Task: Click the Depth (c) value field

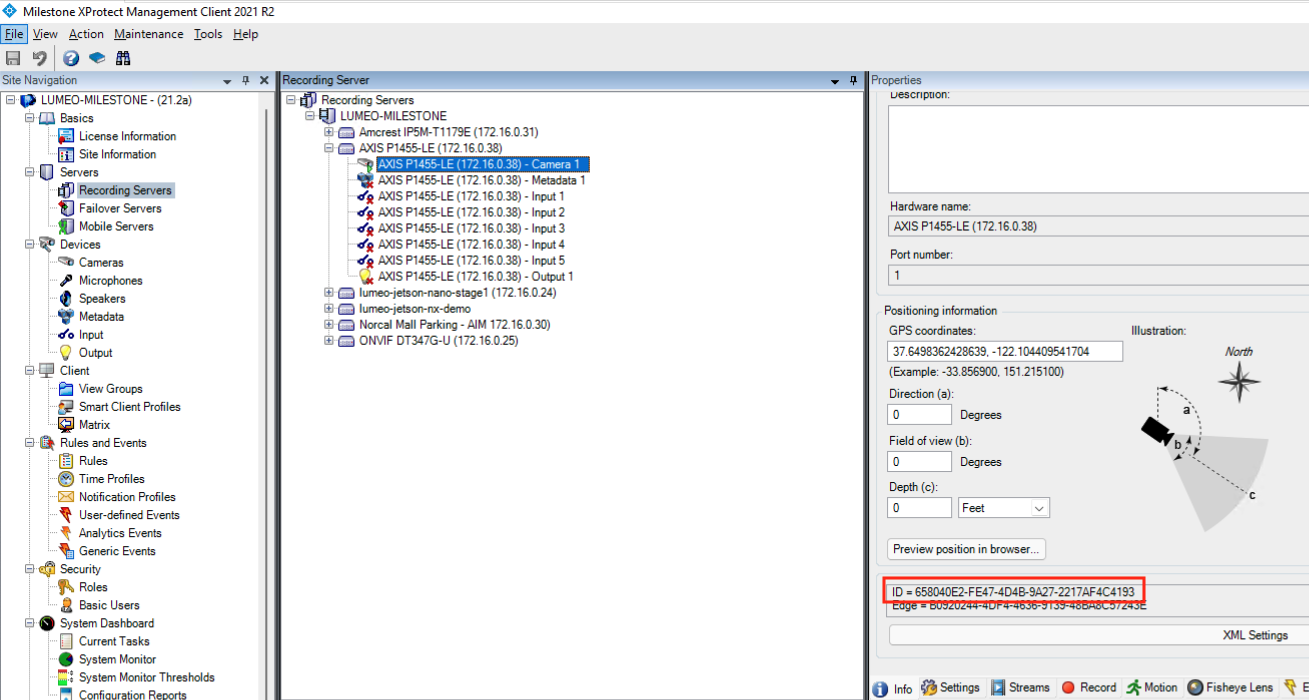Action: click(x=919, y=508)
